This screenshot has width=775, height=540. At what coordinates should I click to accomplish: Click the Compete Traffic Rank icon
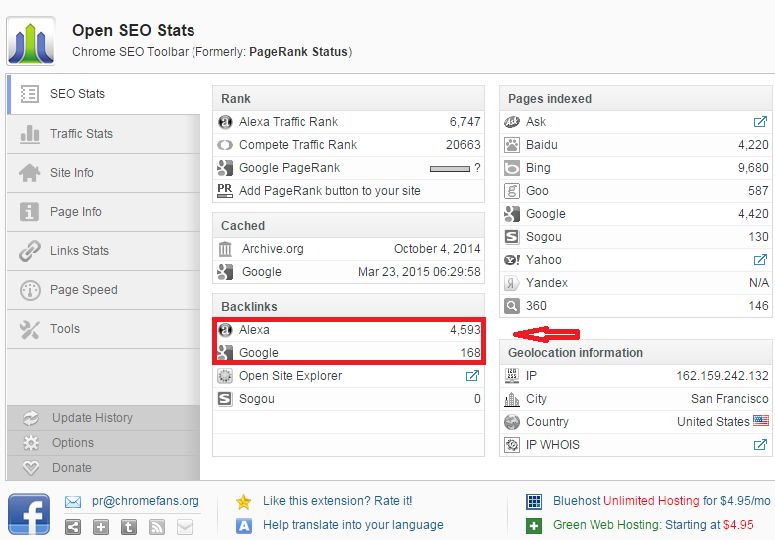tap(225, 145)
